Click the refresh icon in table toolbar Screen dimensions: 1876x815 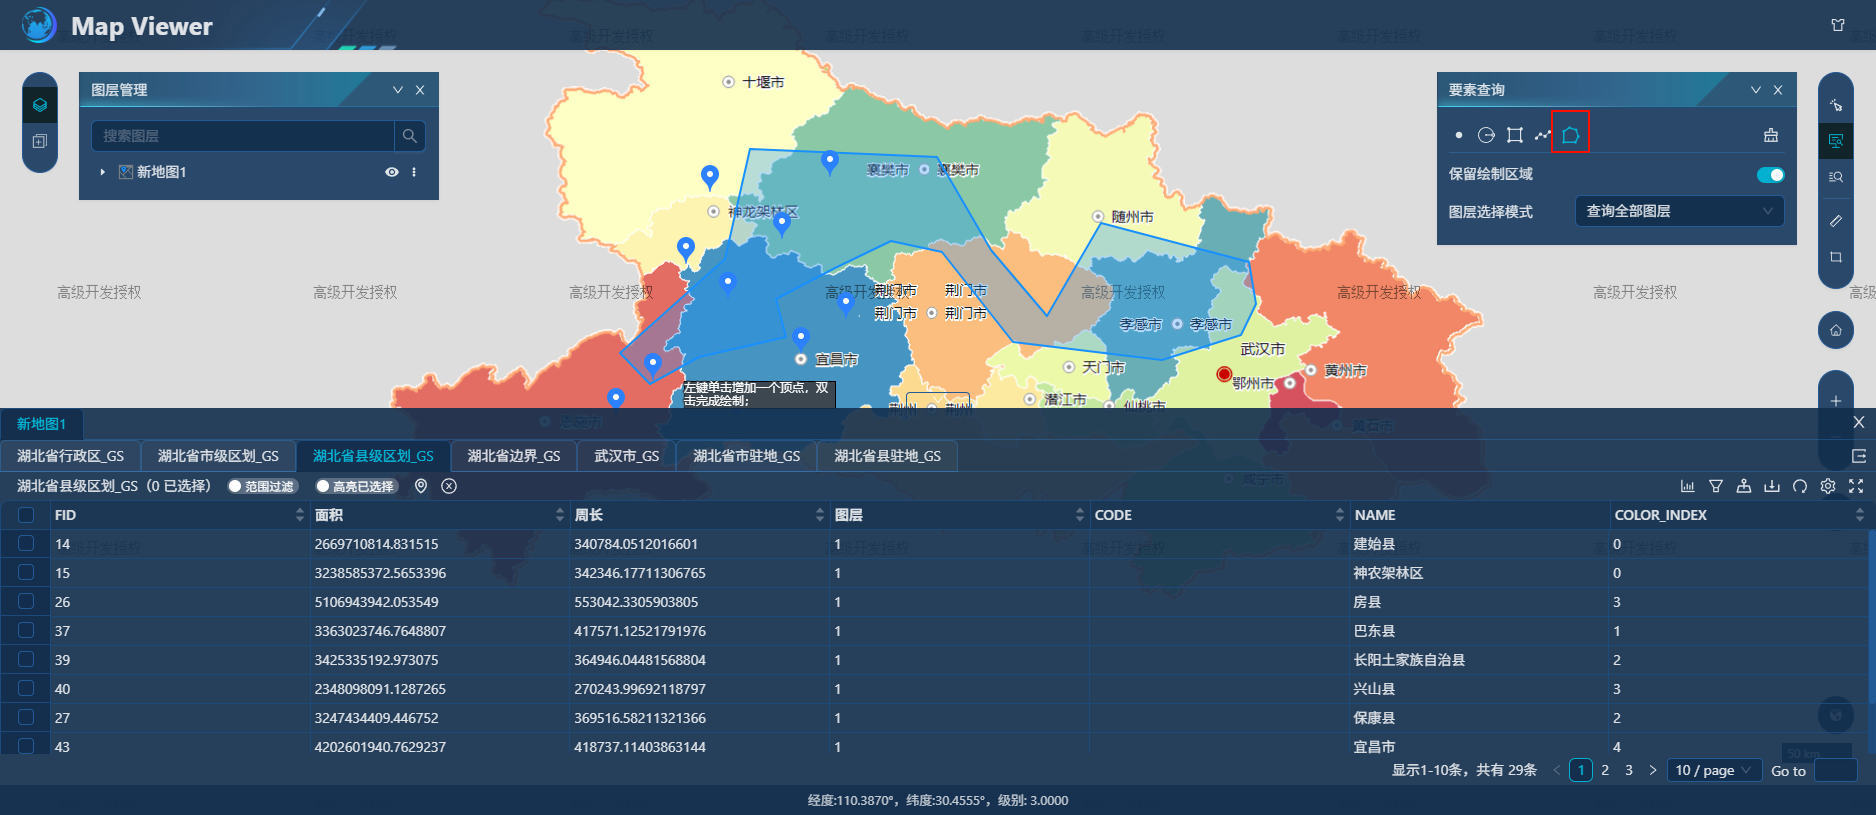(1800, 486)
